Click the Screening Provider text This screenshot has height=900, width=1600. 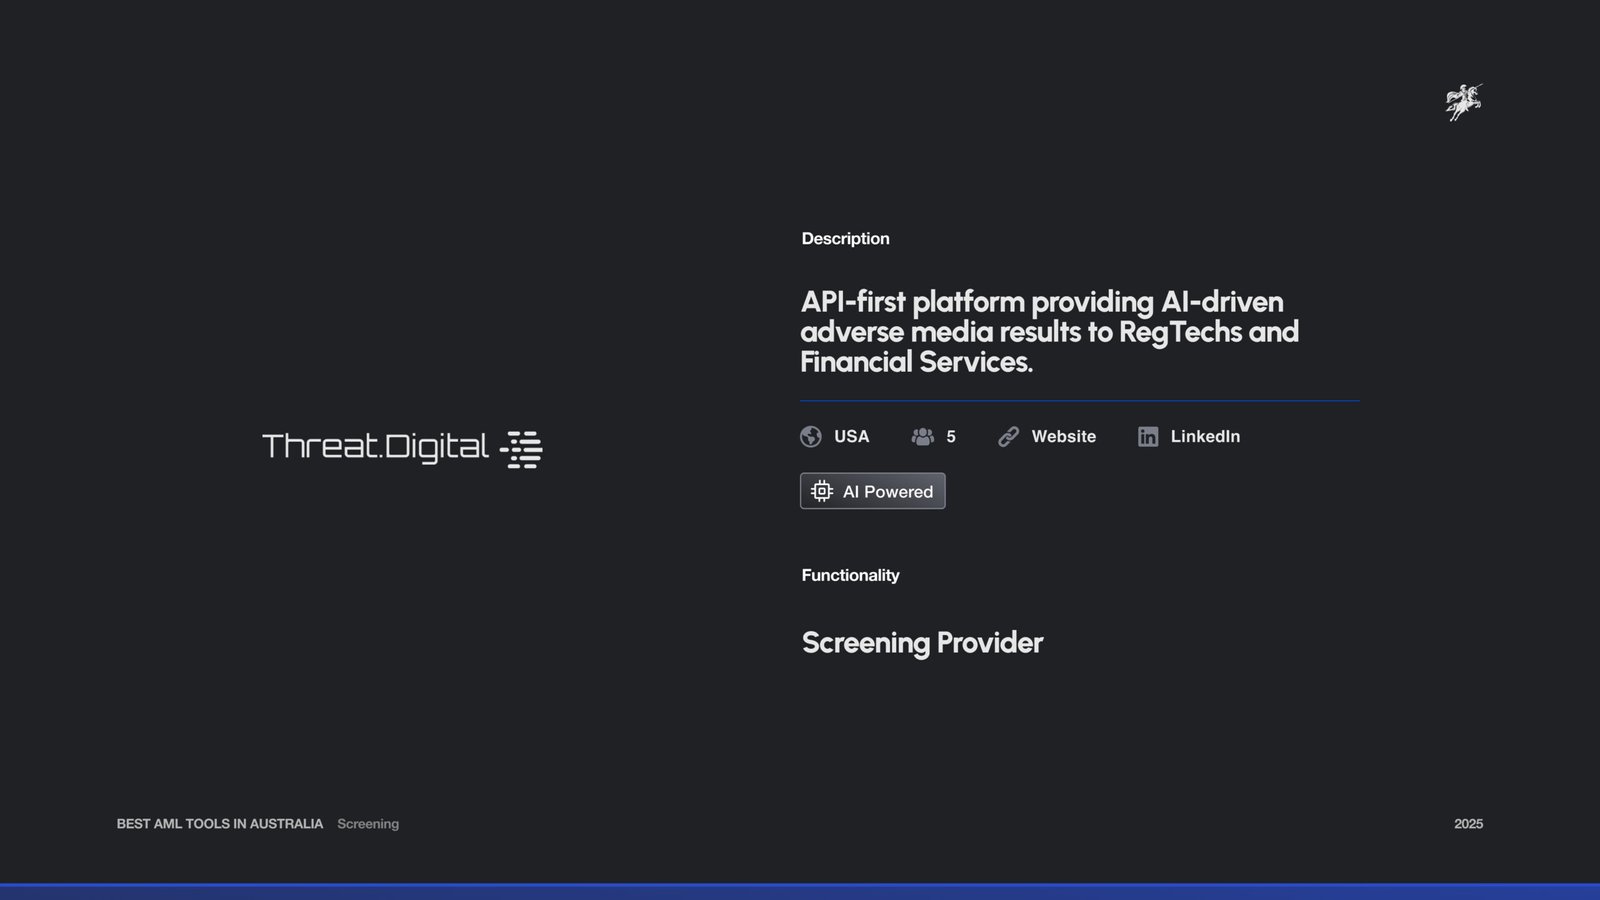[x=922, y=643]
